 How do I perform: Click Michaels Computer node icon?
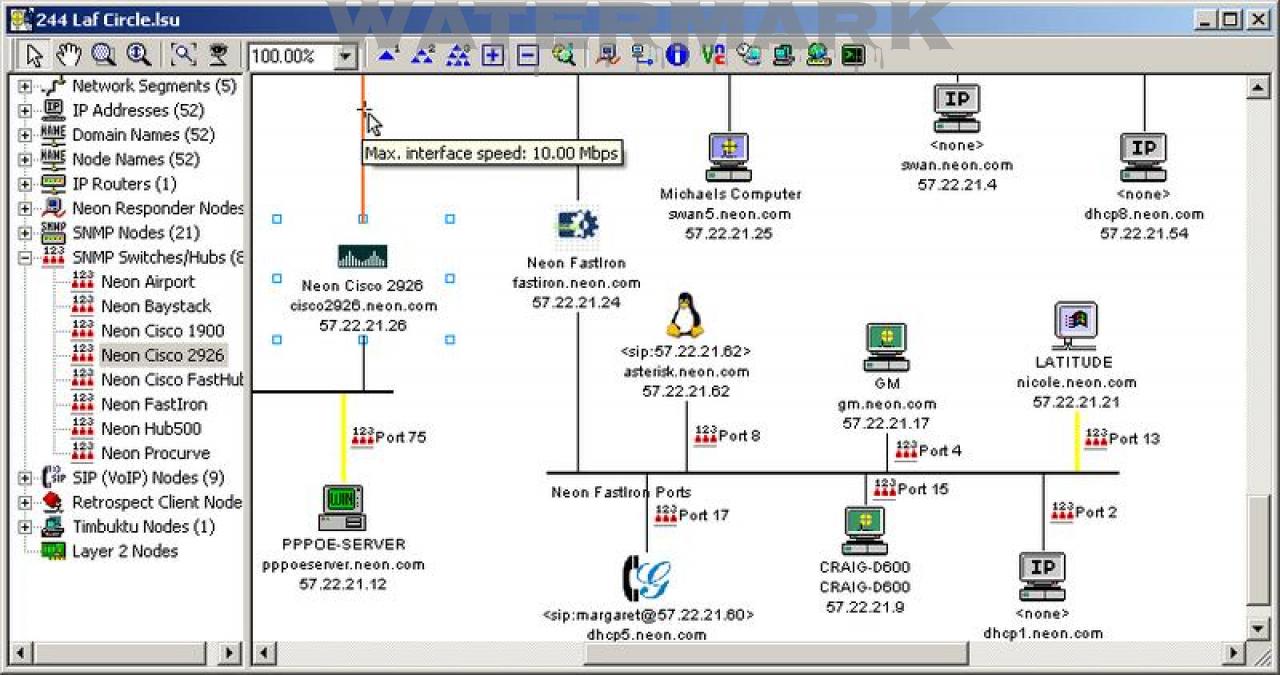click(x=728, y=157)
